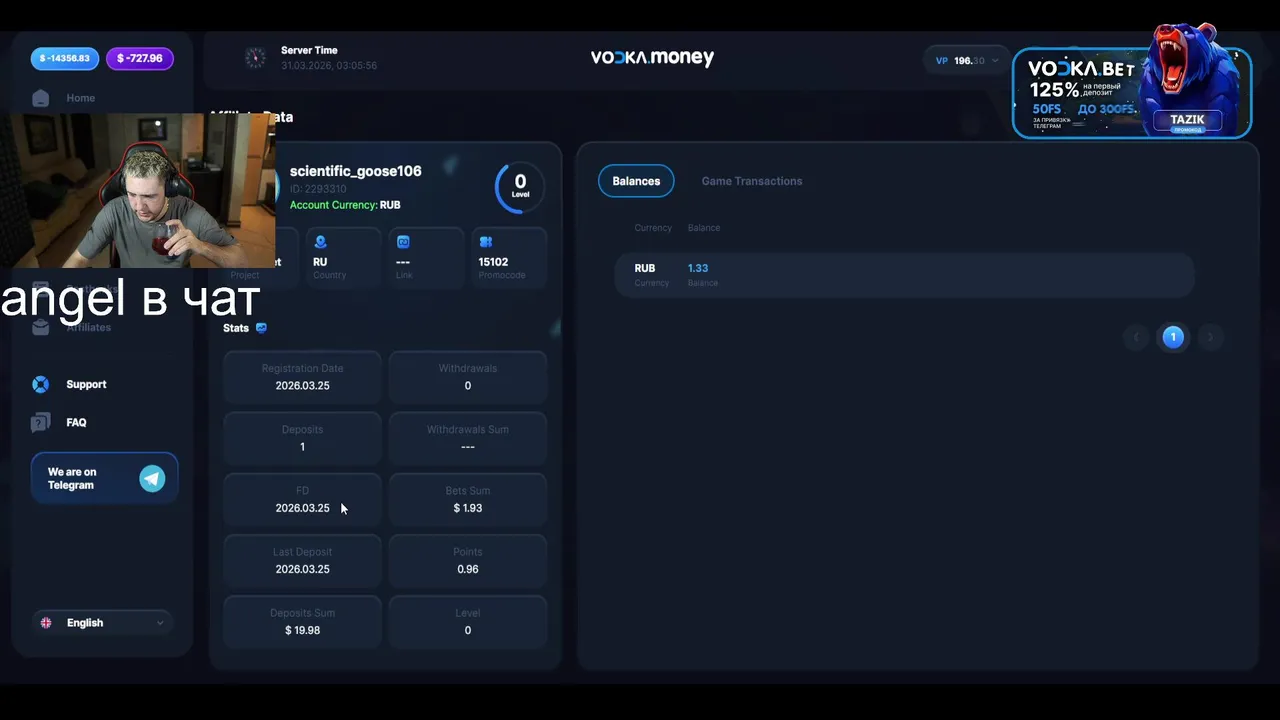Viewport: 1280px width, 720px height.
Task: Click the FD 2026.03.25 cell
Action: tap(302, 499)
